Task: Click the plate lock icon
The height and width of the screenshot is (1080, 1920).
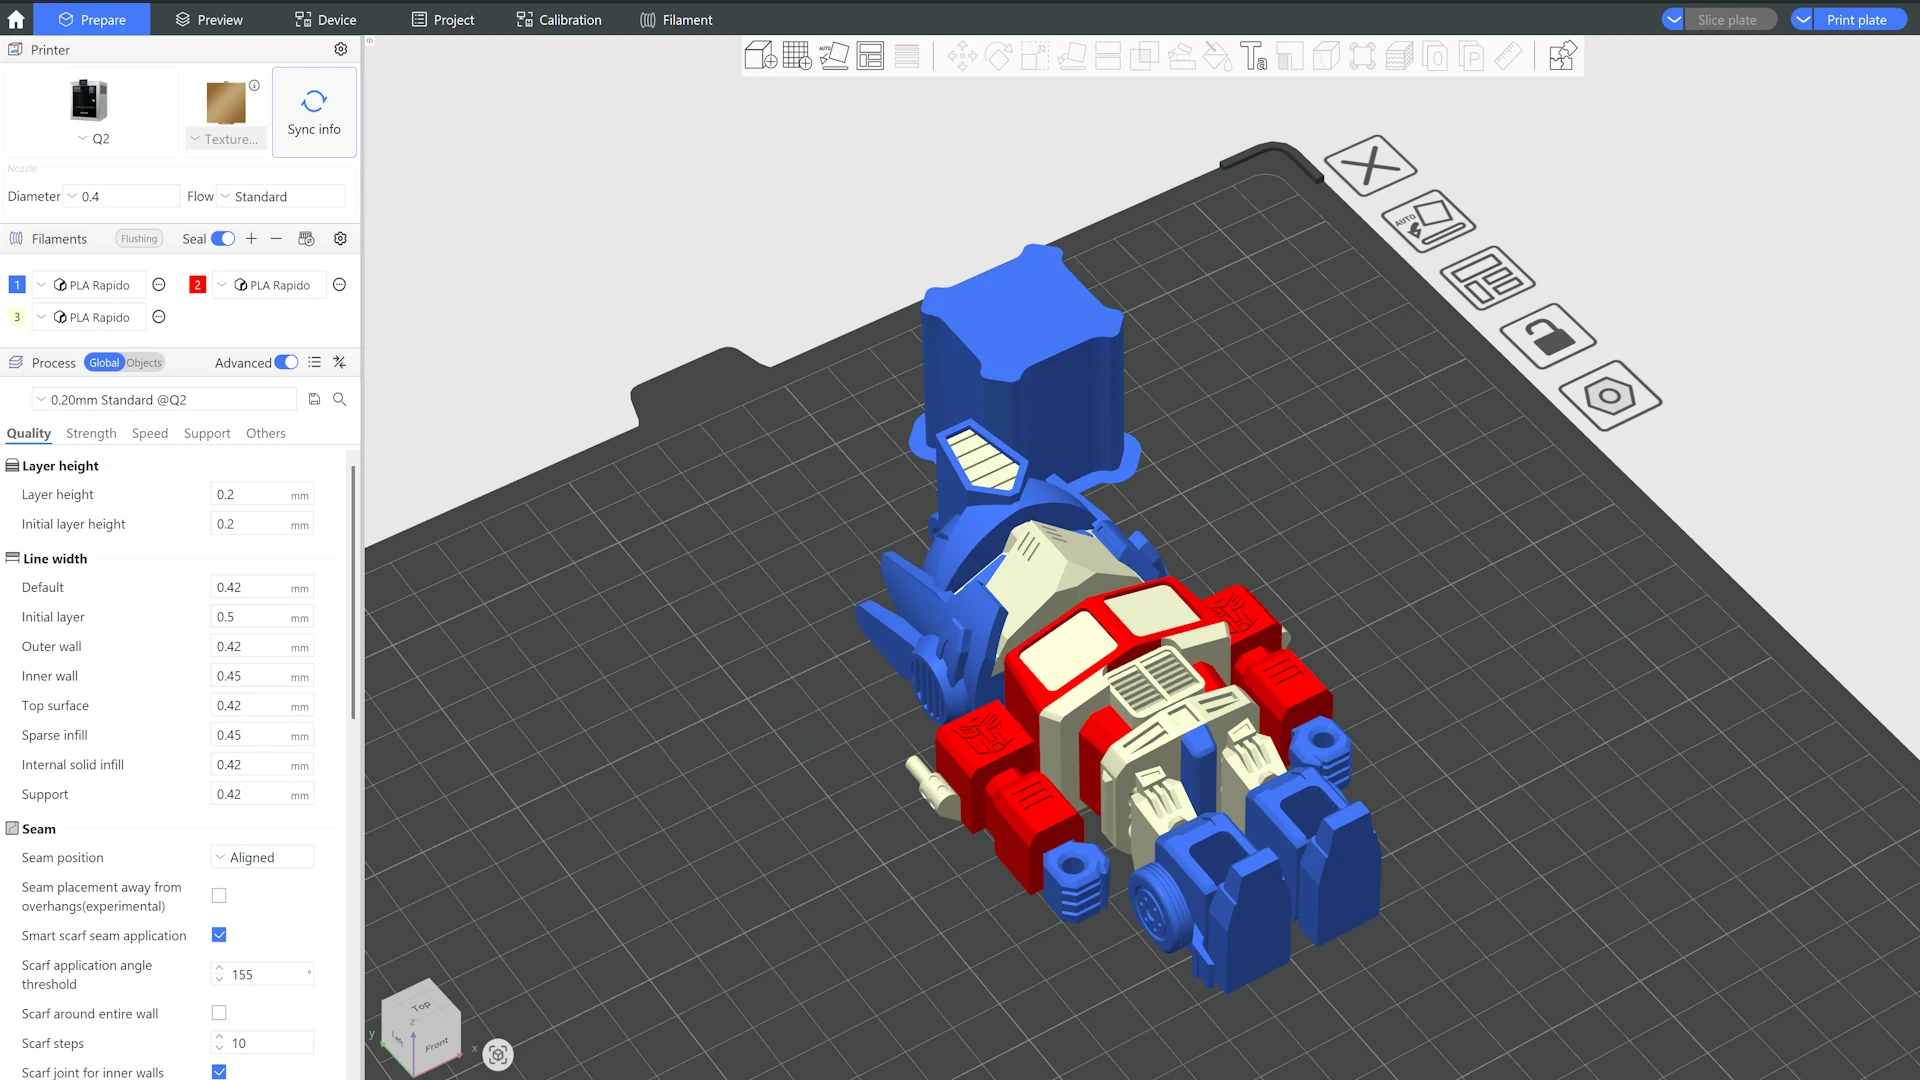Action: 1547,336
